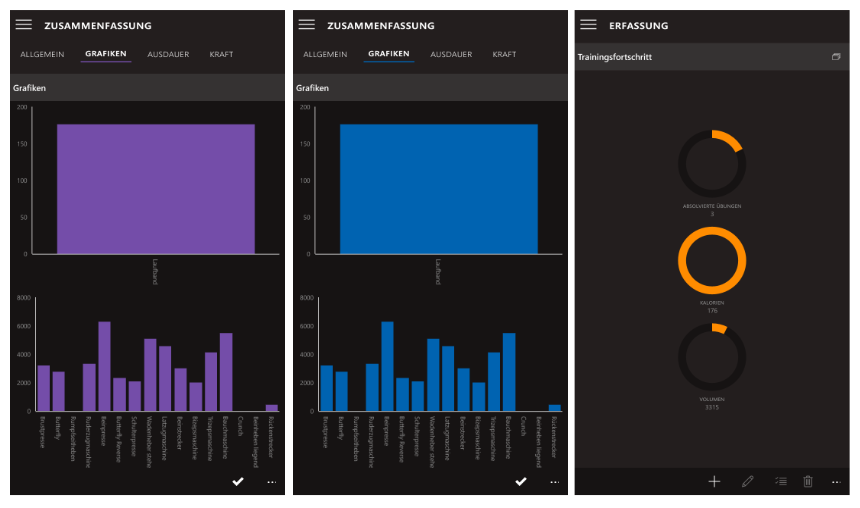This screenshot has height=508, width=860.
Task: Open more options dots on purple screen
Action: [x=271, y=482]
